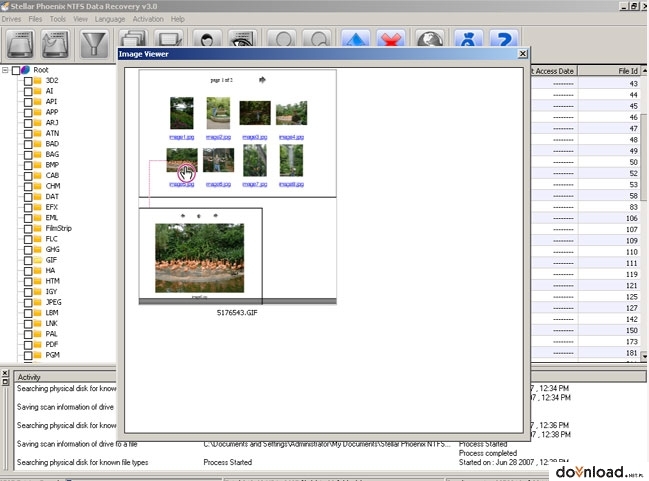Select the LNK folder in the tree
649x481 pixels.
[x=51, y=323]
